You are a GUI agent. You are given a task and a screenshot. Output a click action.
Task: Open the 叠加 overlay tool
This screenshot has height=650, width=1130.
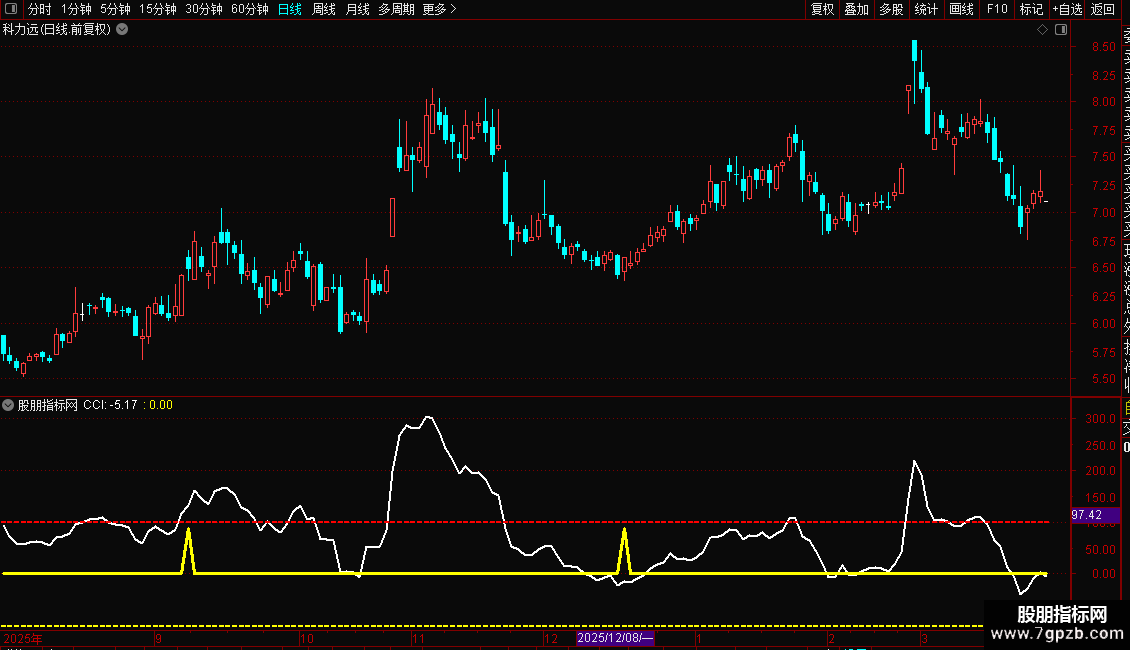[856, 9]
